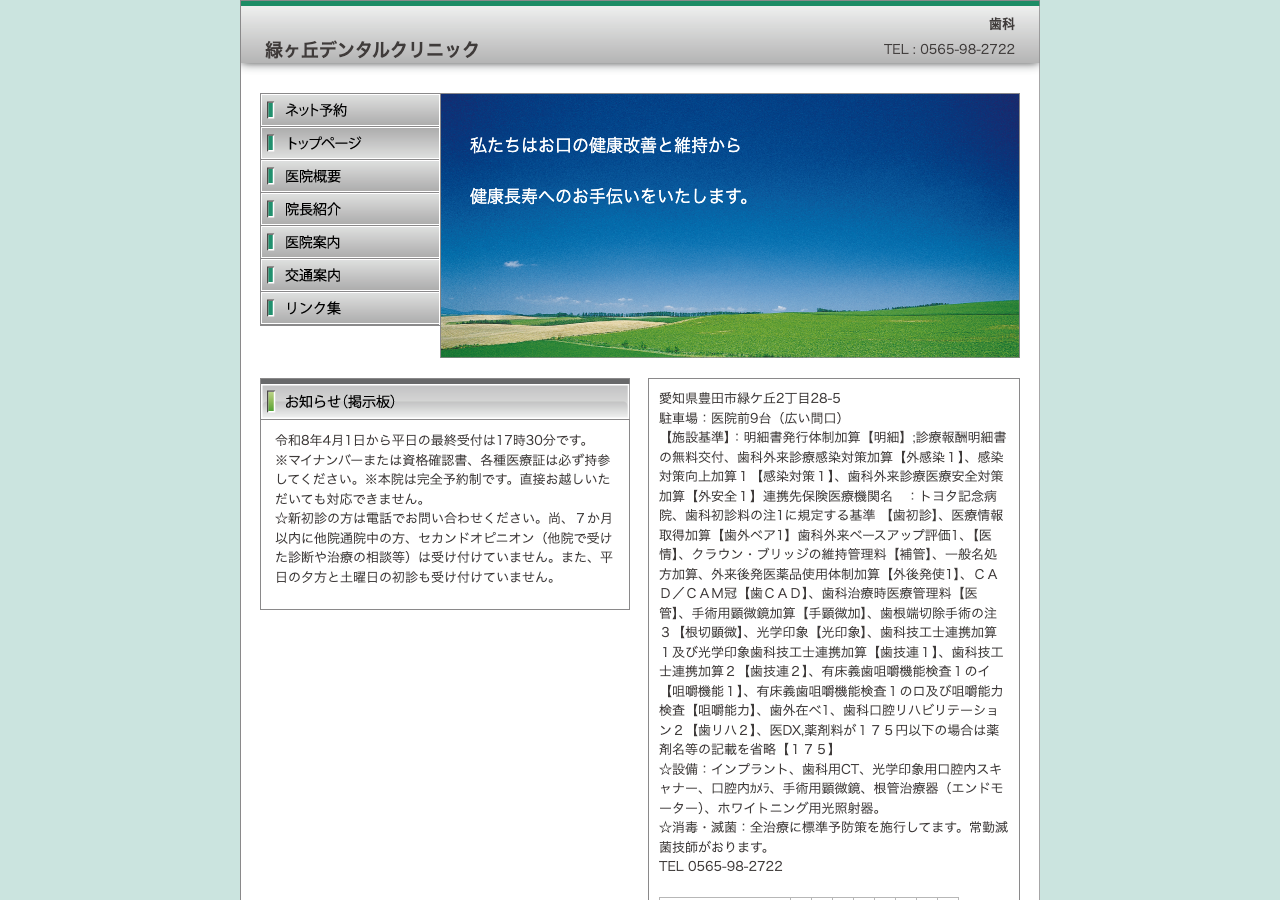1280x900 pixels.
Task: View 交通案内 page
Action: (x=350, y=275)
